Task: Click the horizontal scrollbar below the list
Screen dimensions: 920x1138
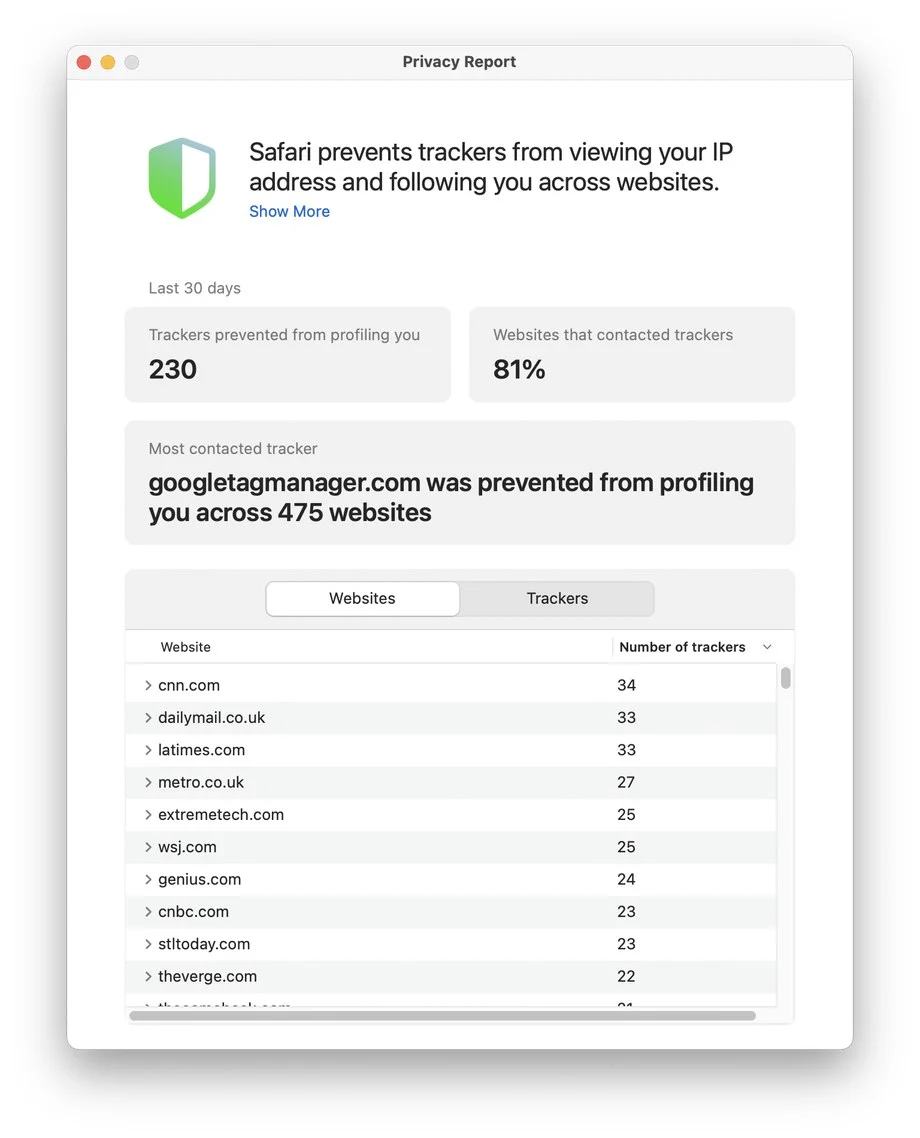Action: (x=442, y=1016)
